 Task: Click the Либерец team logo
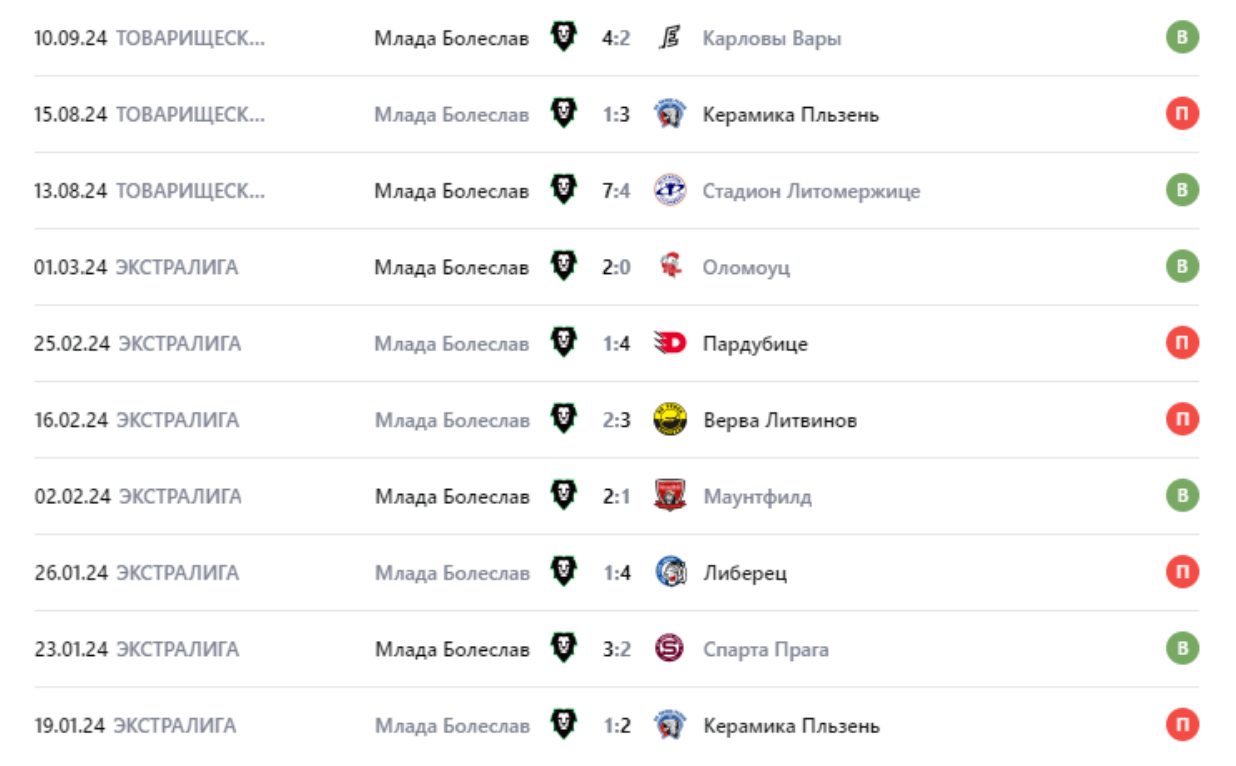pos(670,572)
